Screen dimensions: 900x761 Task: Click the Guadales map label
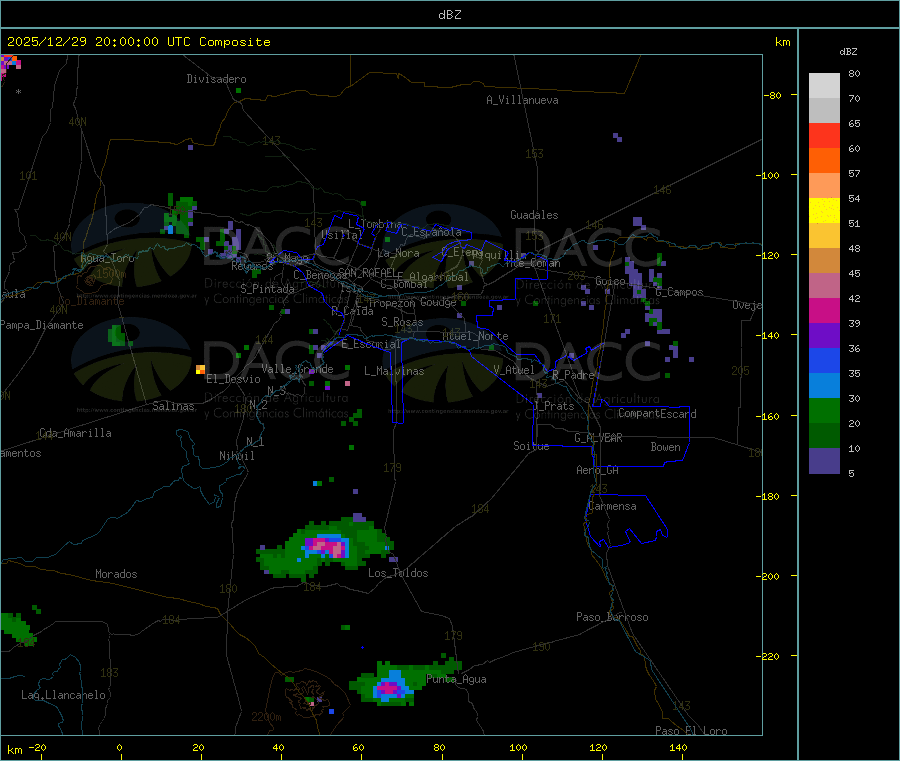[x=534, y=215]
